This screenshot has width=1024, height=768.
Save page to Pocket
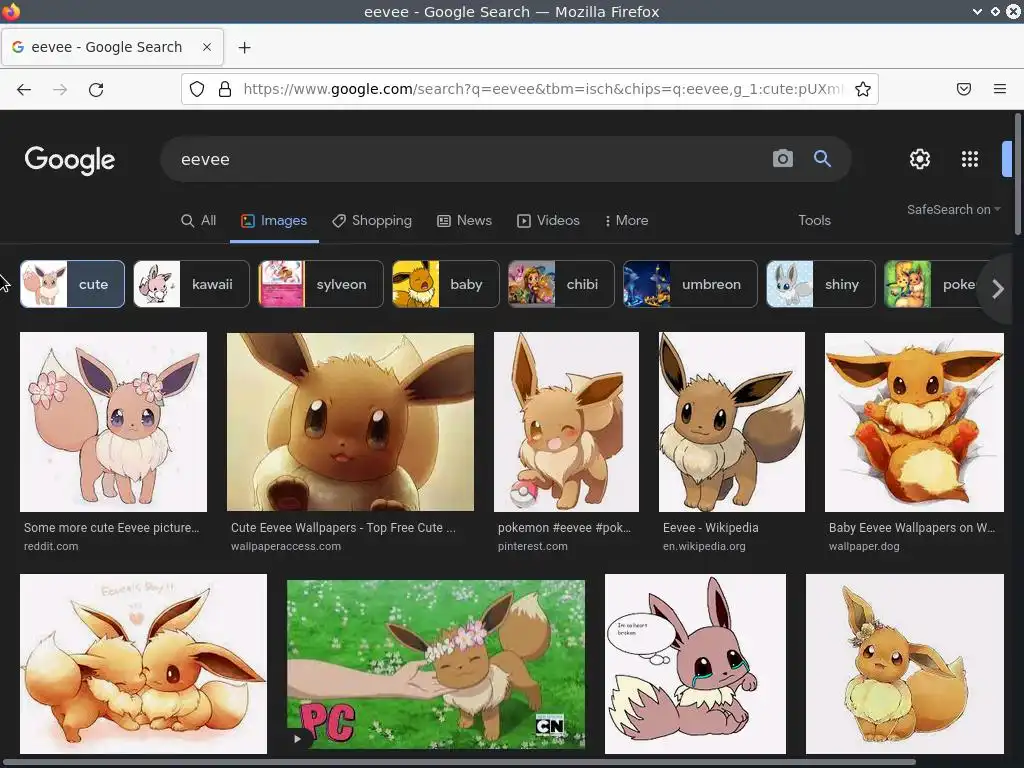coord(964,89)
